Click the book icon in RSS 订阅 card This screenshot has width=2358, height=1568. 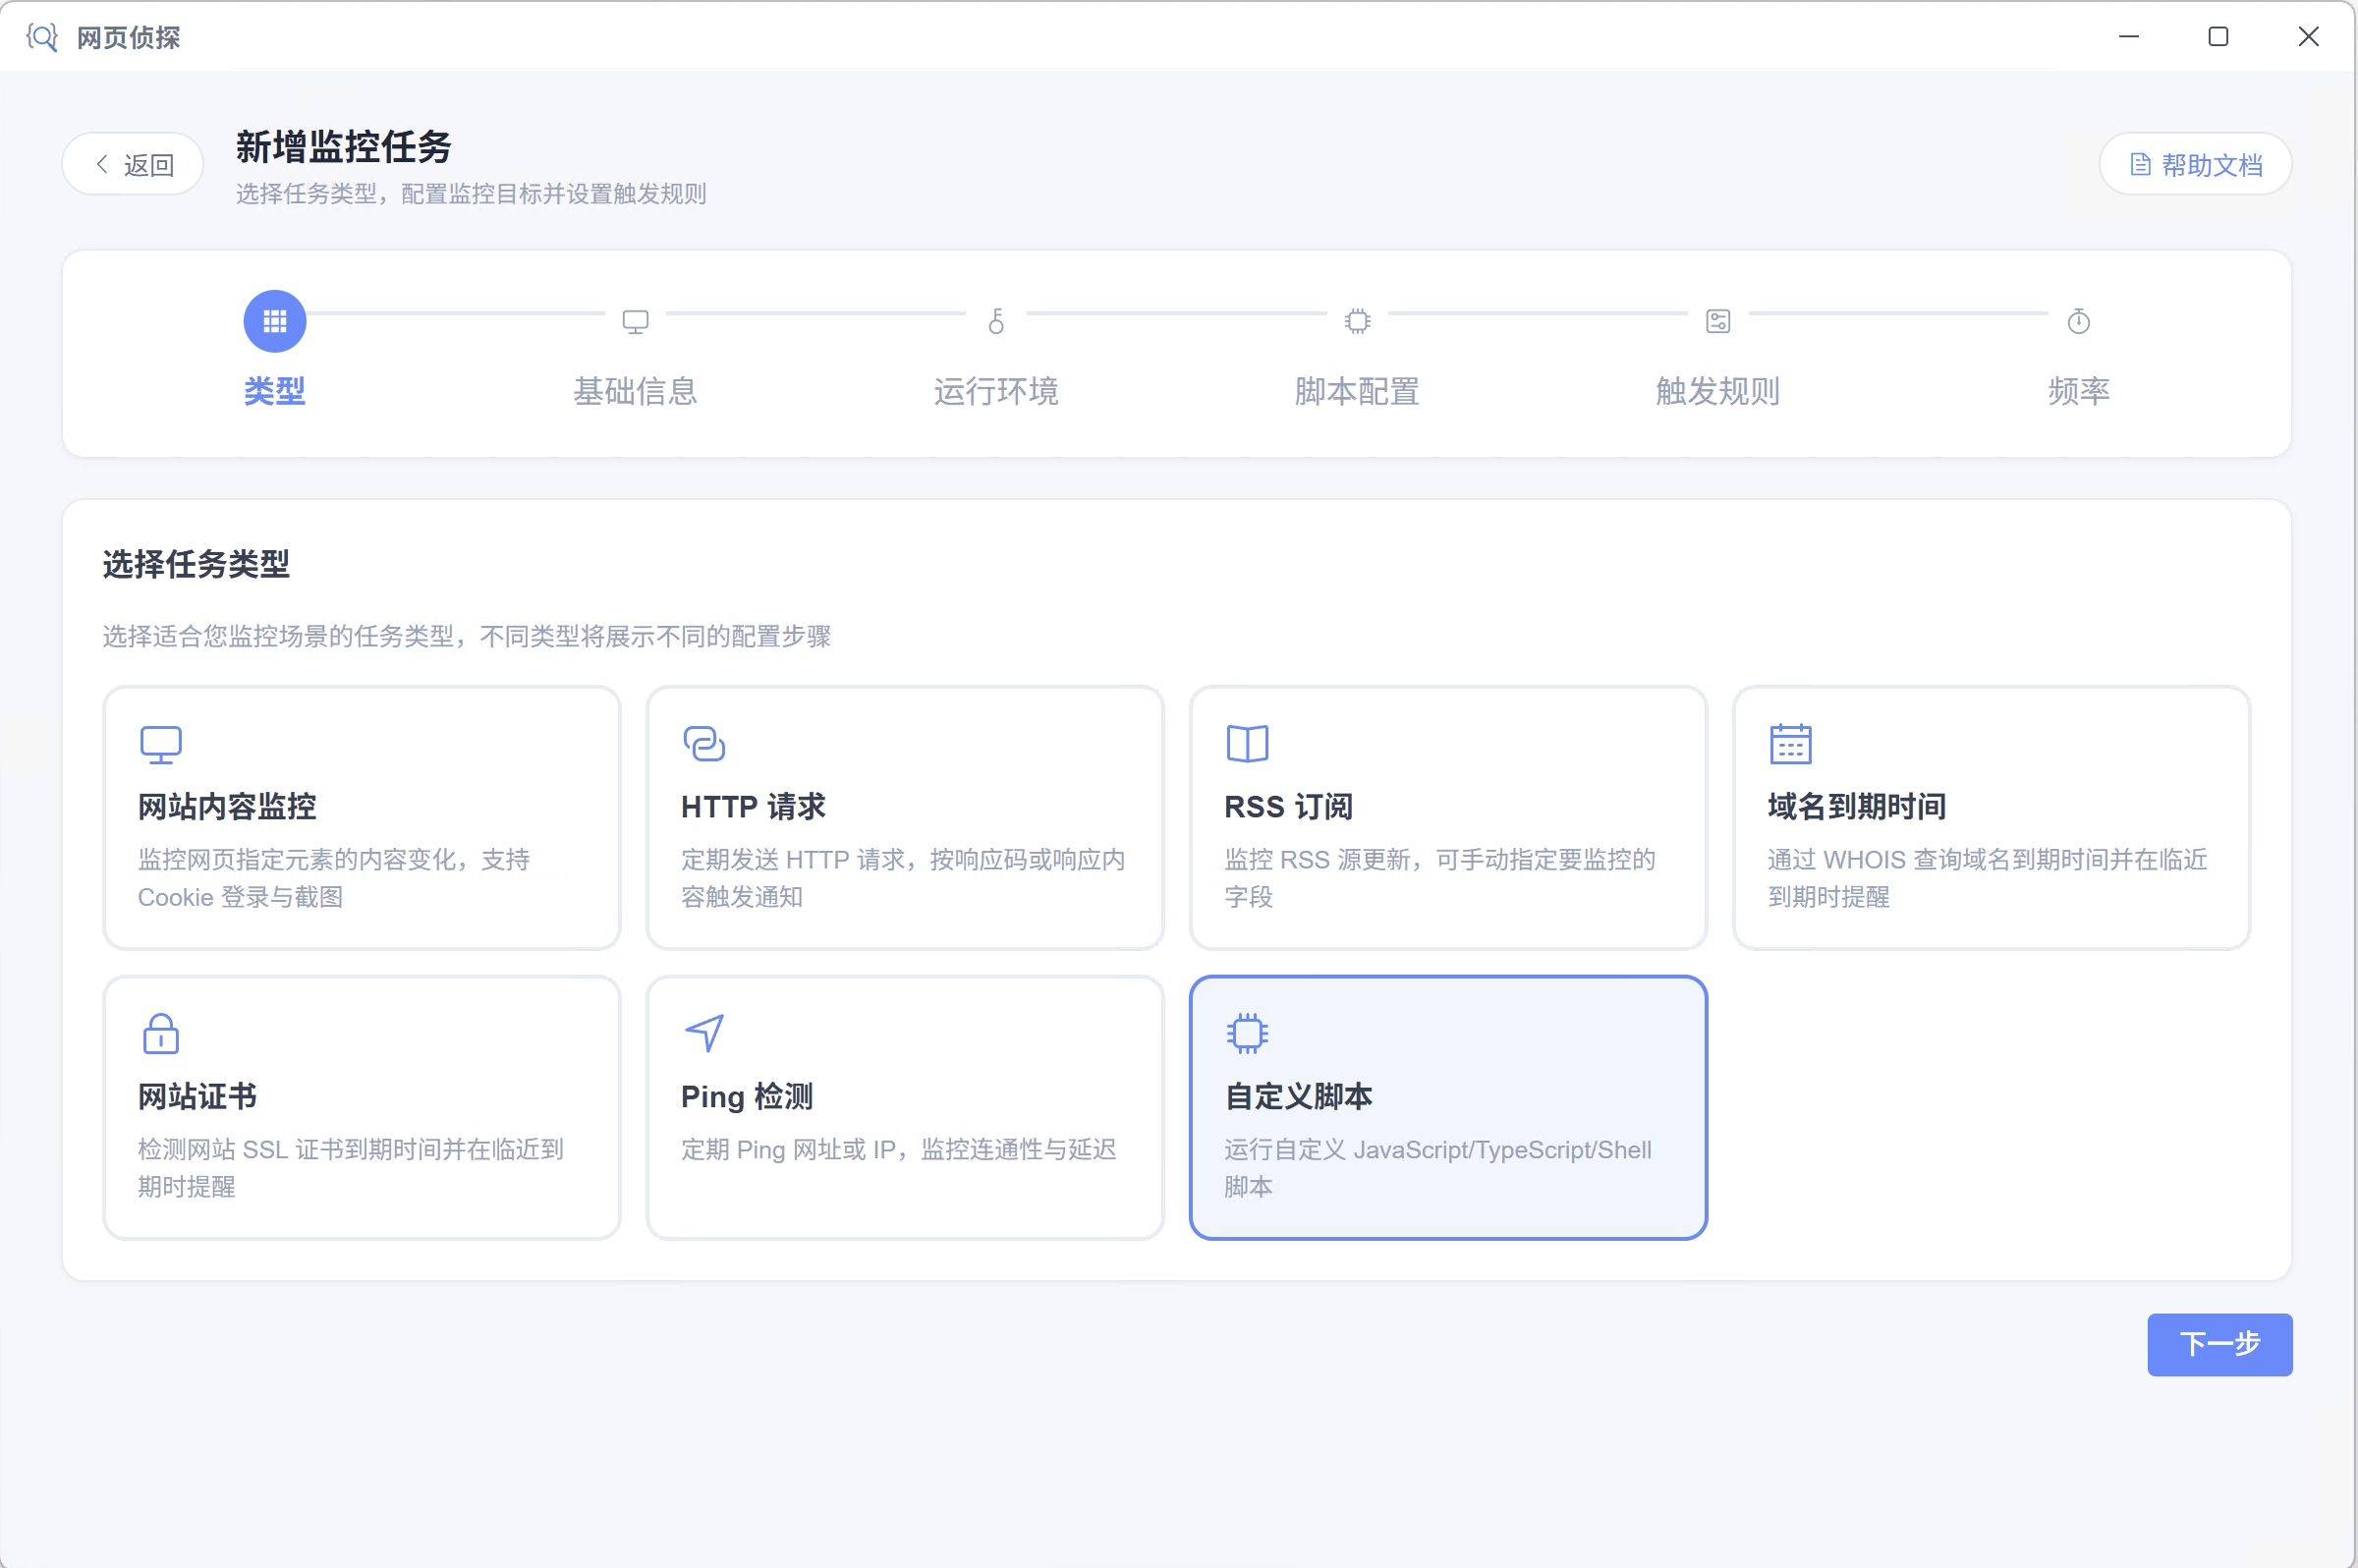pyautogui.click(x=1247, y=744)
